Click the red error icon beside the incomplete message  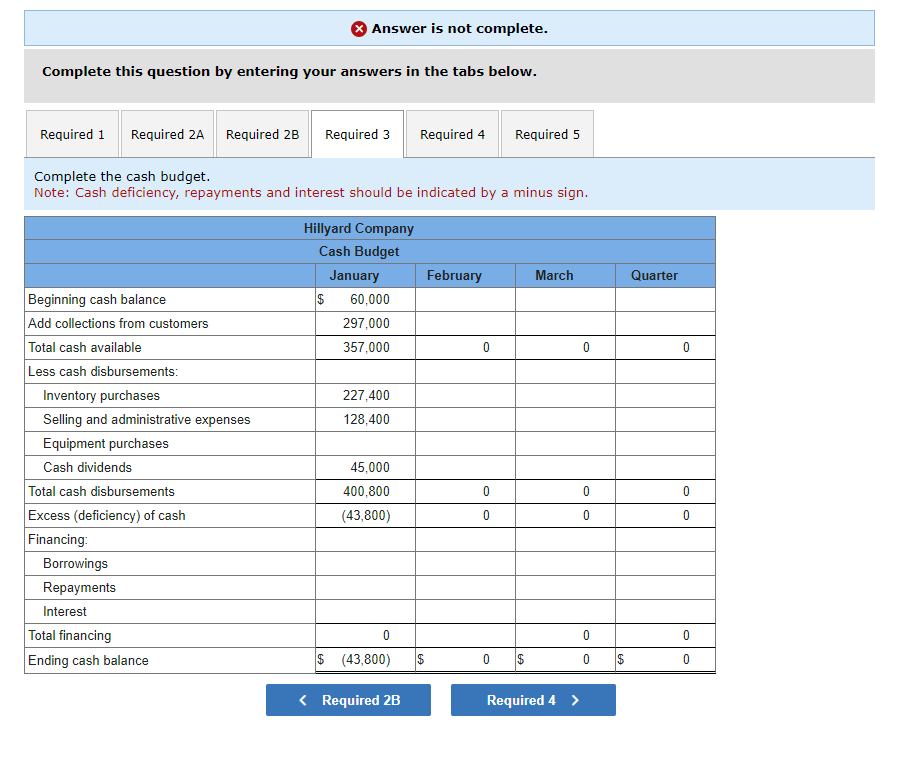(x=361, y=28)
